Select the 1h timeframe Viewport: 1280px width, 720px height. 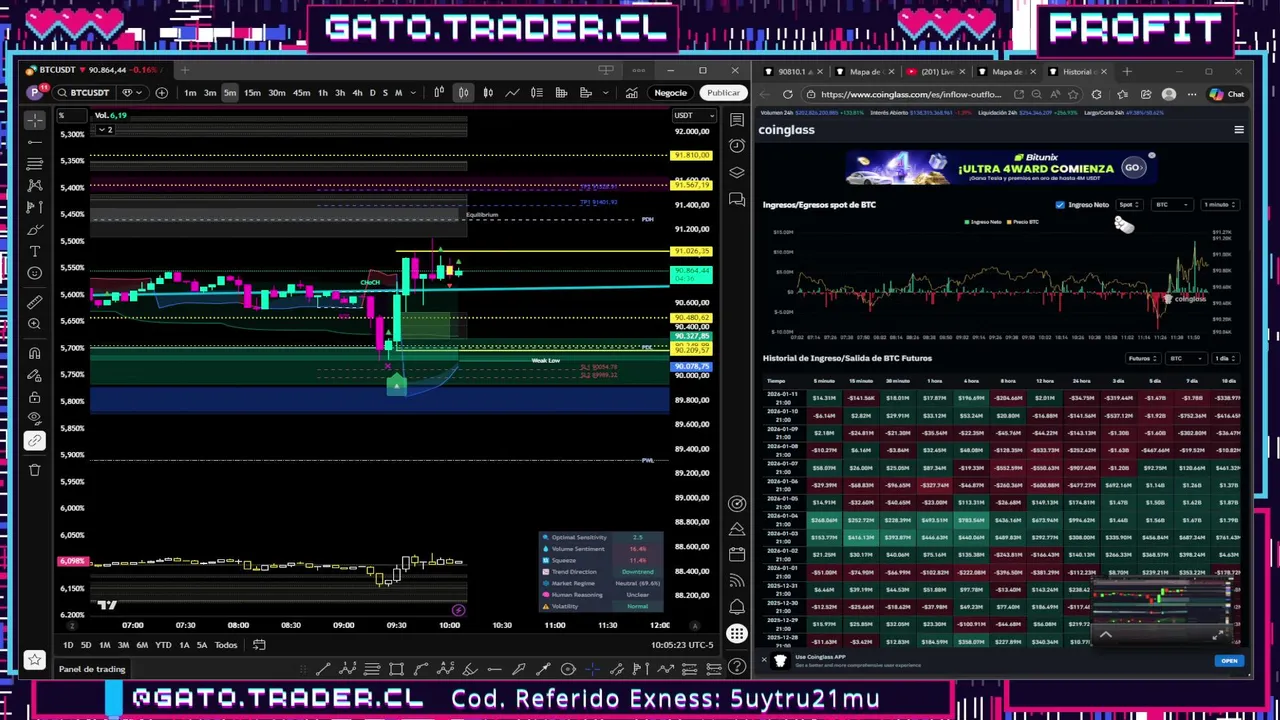[x=322, y=93]
